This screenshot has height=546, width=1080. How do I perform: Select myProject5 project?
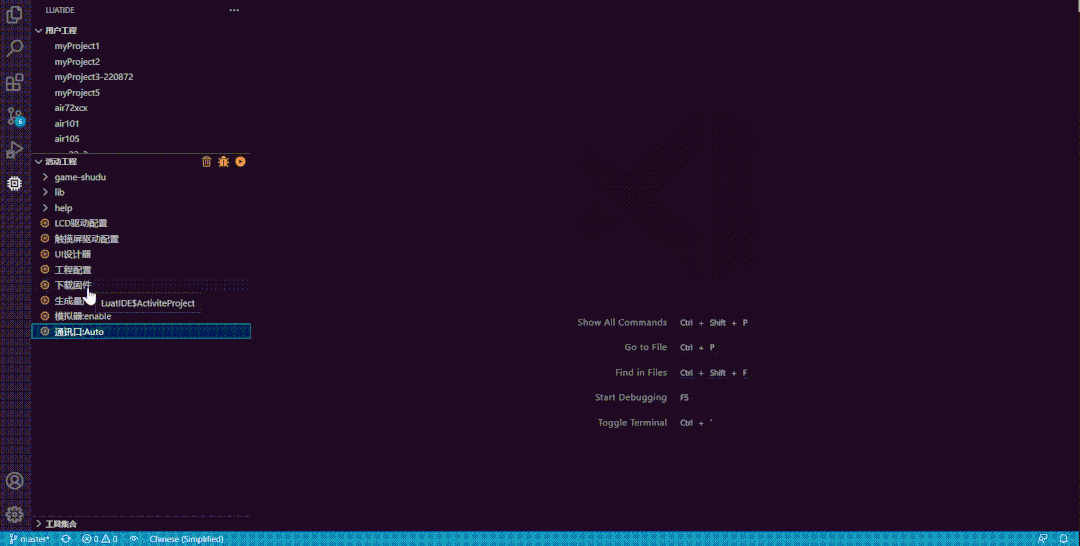(77, 93)
